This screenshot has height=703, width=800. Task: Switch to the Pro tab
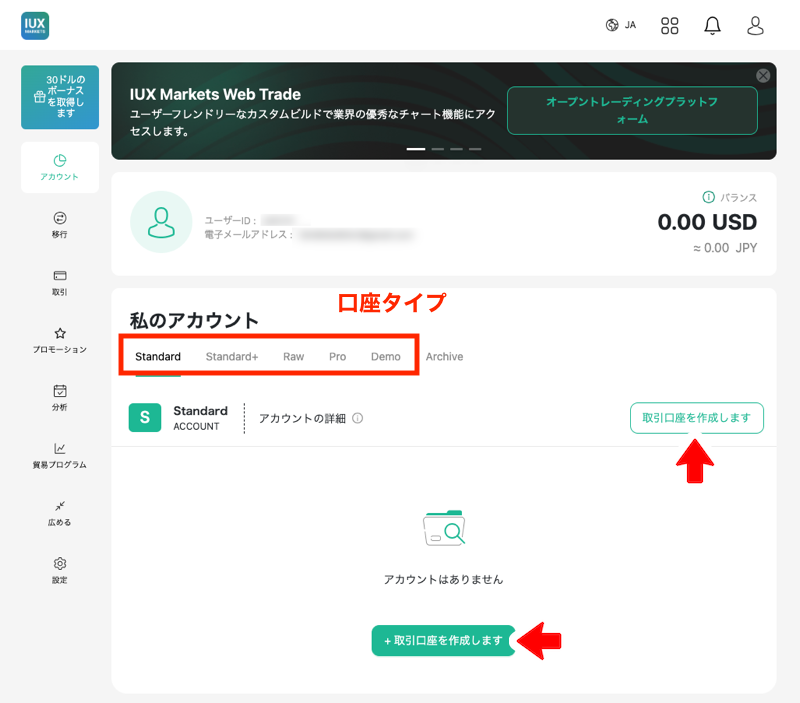coord(337,357)
